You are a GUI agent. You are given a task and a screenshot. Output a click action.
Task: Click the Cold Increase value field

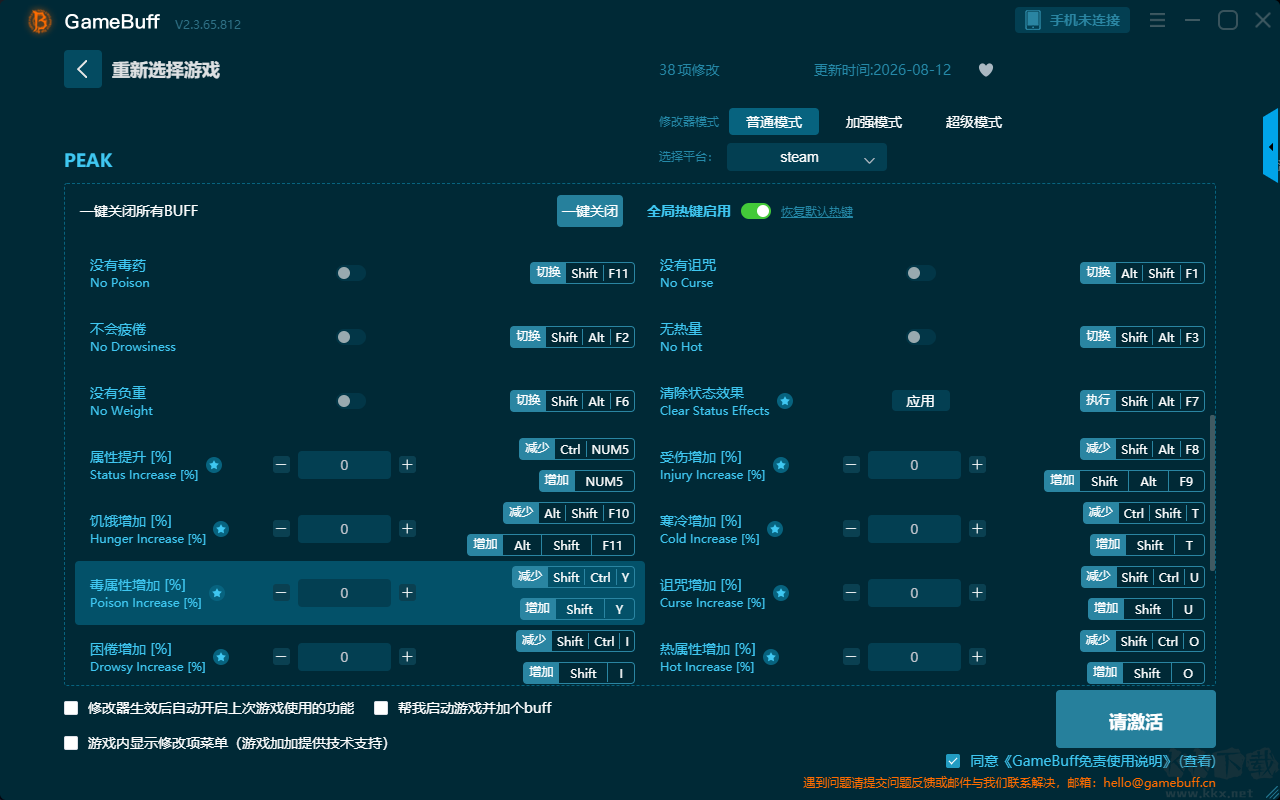pos(914,529)
